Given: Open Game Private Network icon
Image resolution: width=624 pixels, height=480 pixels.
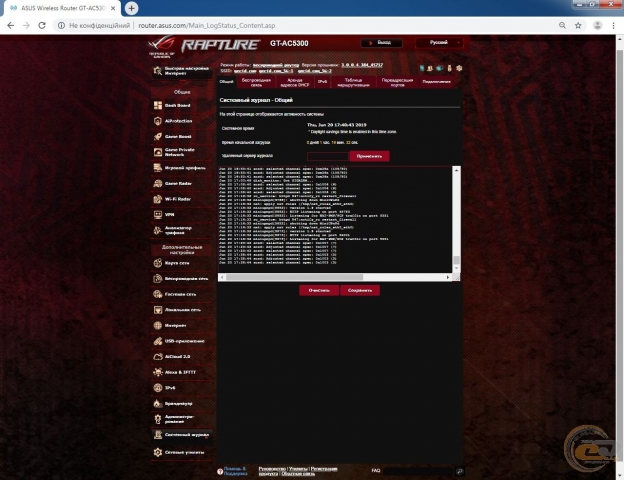Looking at the screenshot, I should pyautogui.click(x=158, y=152).
